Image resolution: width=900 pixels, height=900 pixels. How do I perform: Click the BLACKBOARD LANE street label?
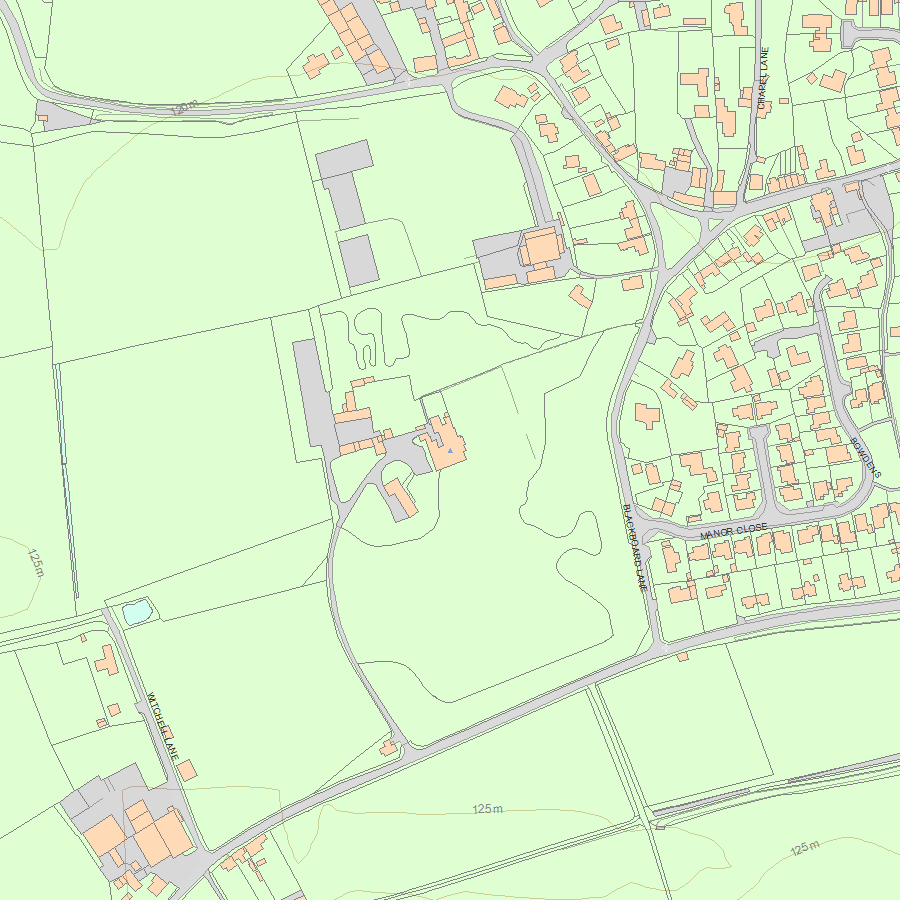pyautogui.click(x=636, y=548)
